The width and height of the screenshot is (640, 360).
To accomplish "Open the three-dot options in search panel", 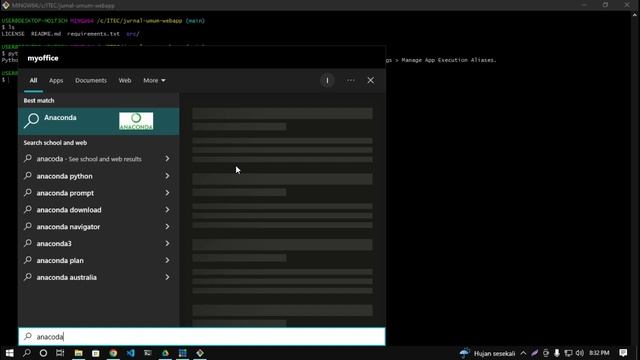I will click(x=351, y=80).
